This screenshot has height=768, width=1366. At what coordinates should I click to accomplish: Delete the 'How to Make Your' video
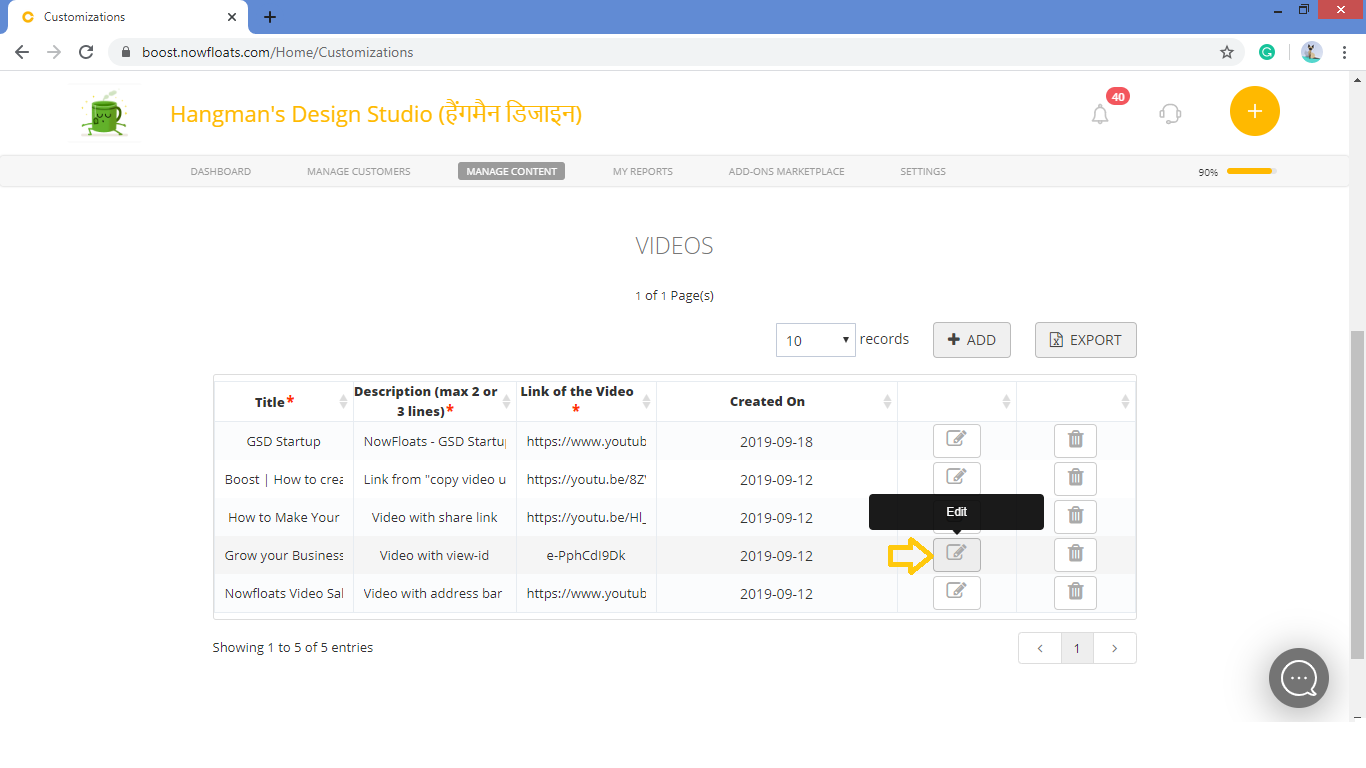1075,517
